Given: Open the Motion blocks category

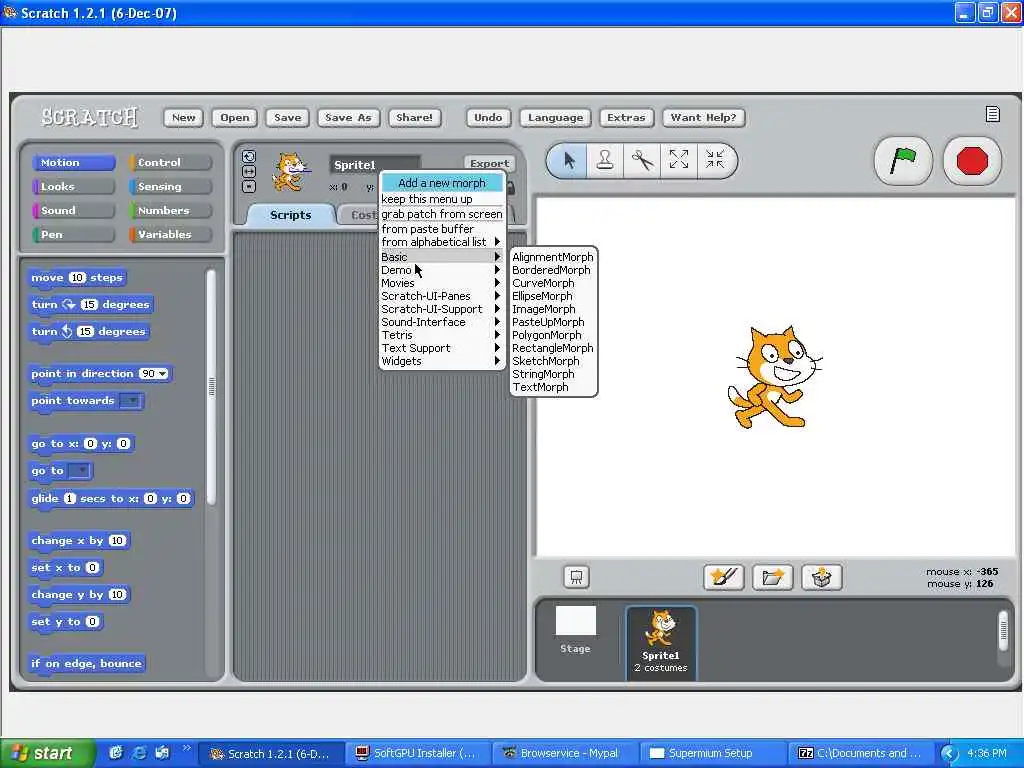Looking at the screenshot, I should pyautogui.click(x=73, y=163).
